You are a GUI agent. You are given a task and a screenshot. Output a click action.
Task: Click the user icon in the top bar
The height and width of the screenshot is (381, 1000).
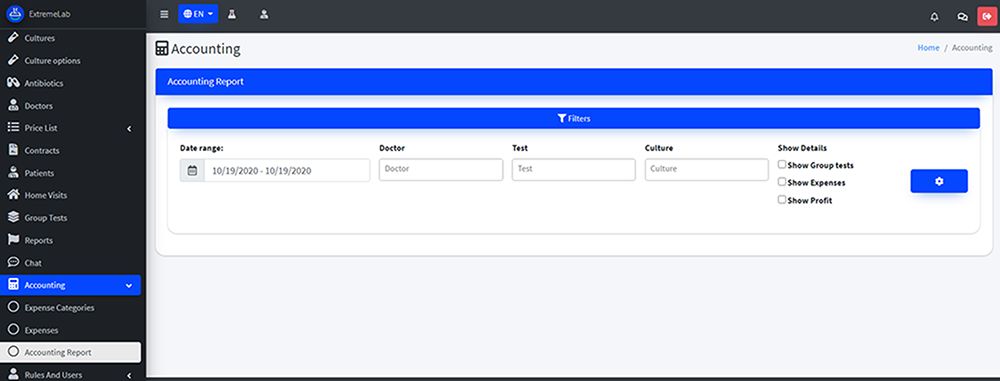[x=264, y=14]
